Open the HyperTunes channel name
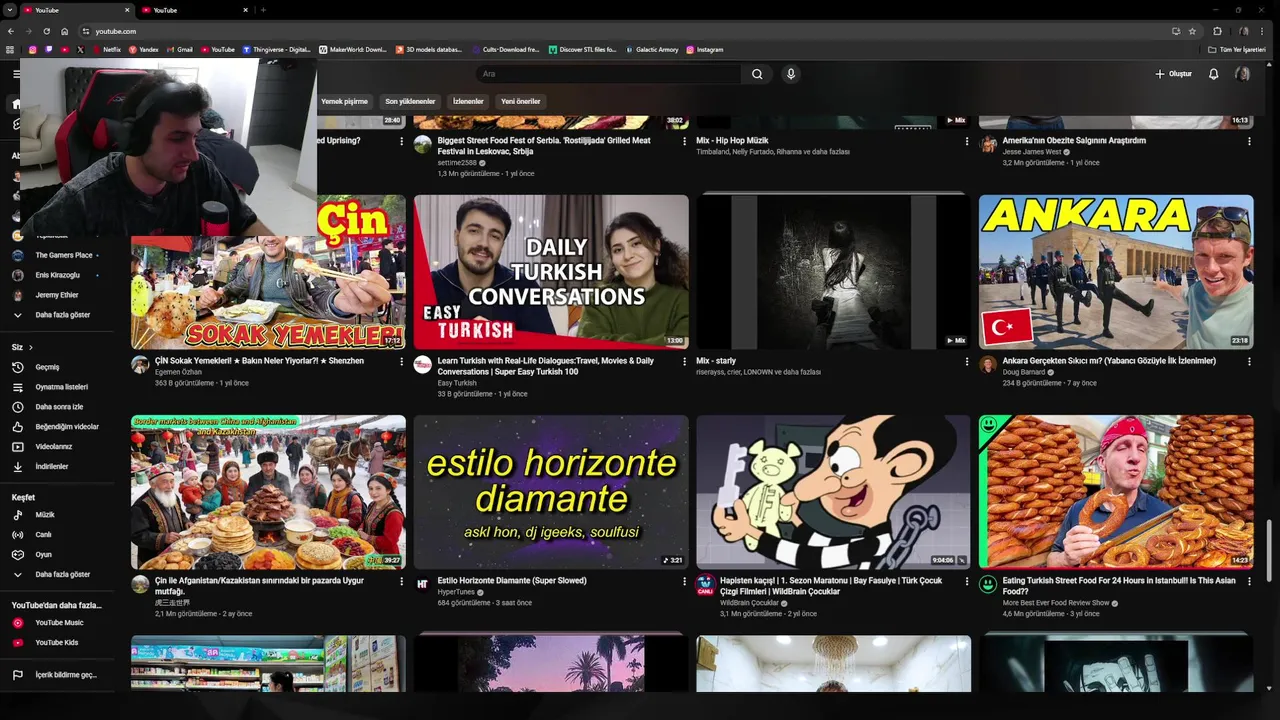This screenshot has height=720, width=1280. click(x=456, y=592)
